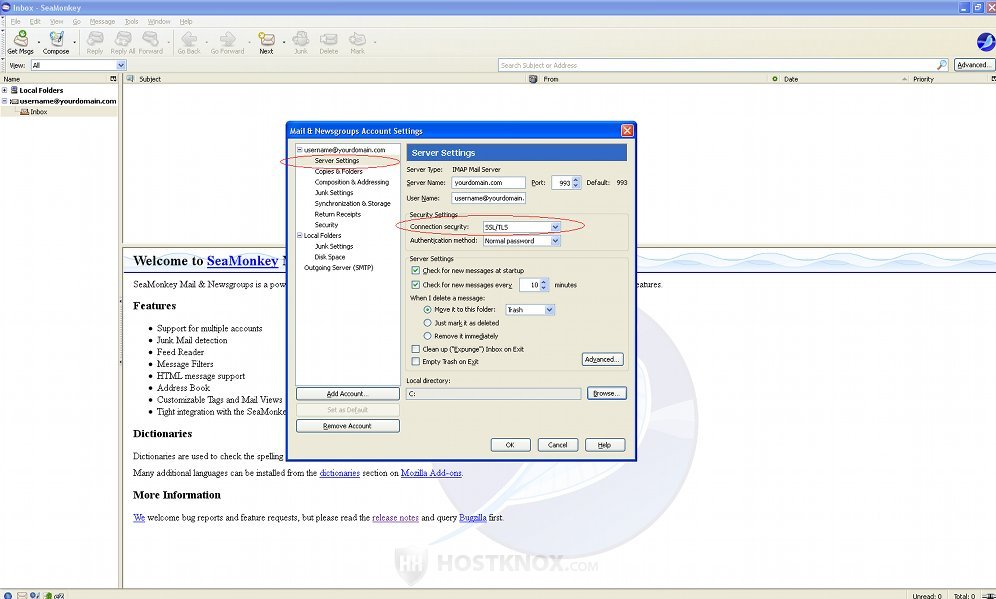This screenshot has height=599, width=996.
Task: Close the Account Settings dialog
Action: point(627,130)
